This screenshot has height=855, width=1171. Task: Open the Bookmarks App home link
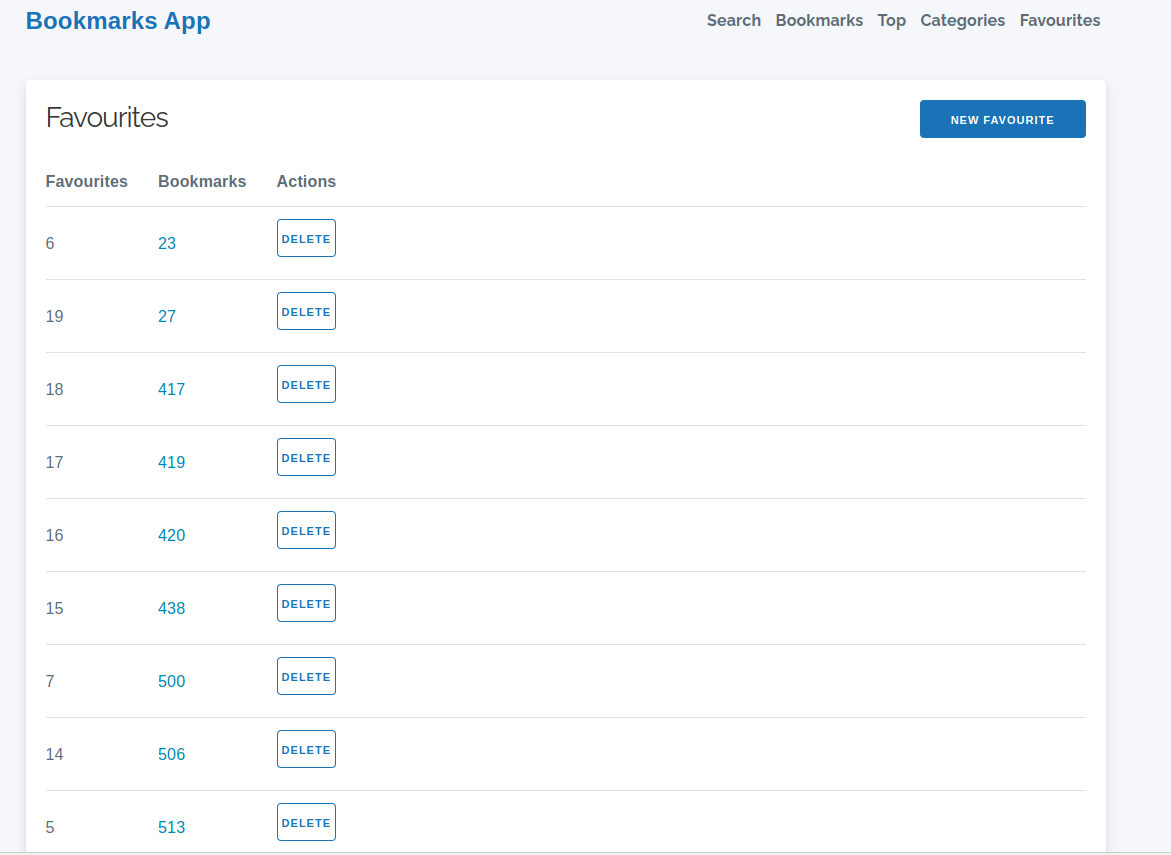tap(118, 21)
